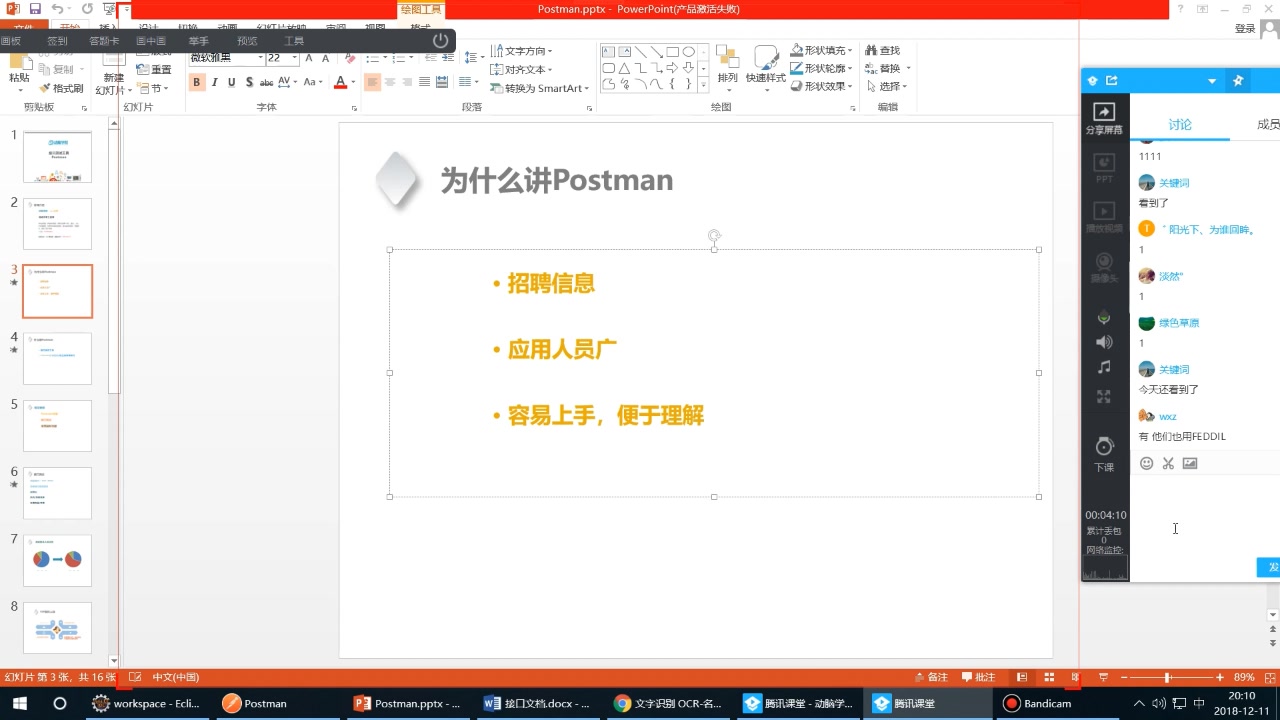
Task: Click Find in editing group
Action: 882,50
